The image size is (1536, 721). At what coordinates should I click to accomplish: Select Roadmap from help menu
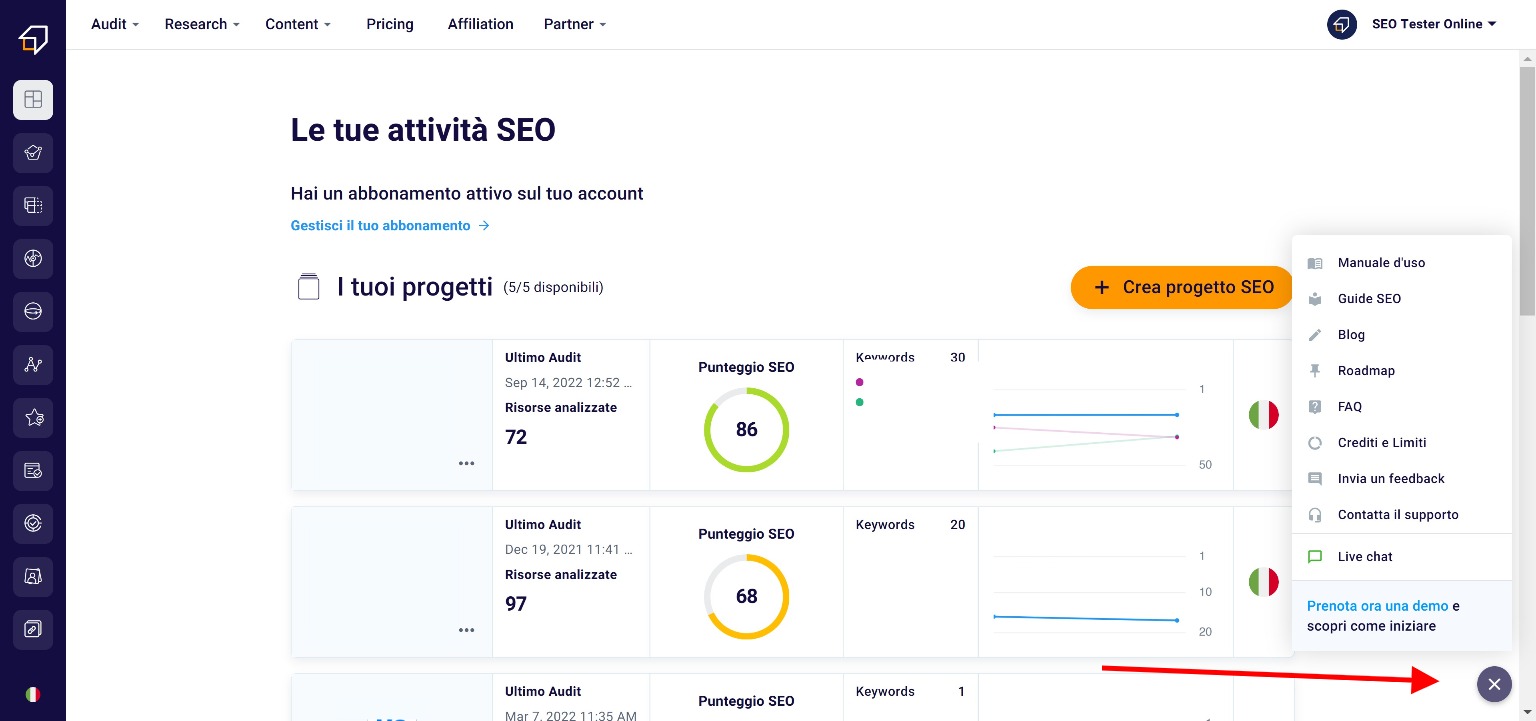1365,371
